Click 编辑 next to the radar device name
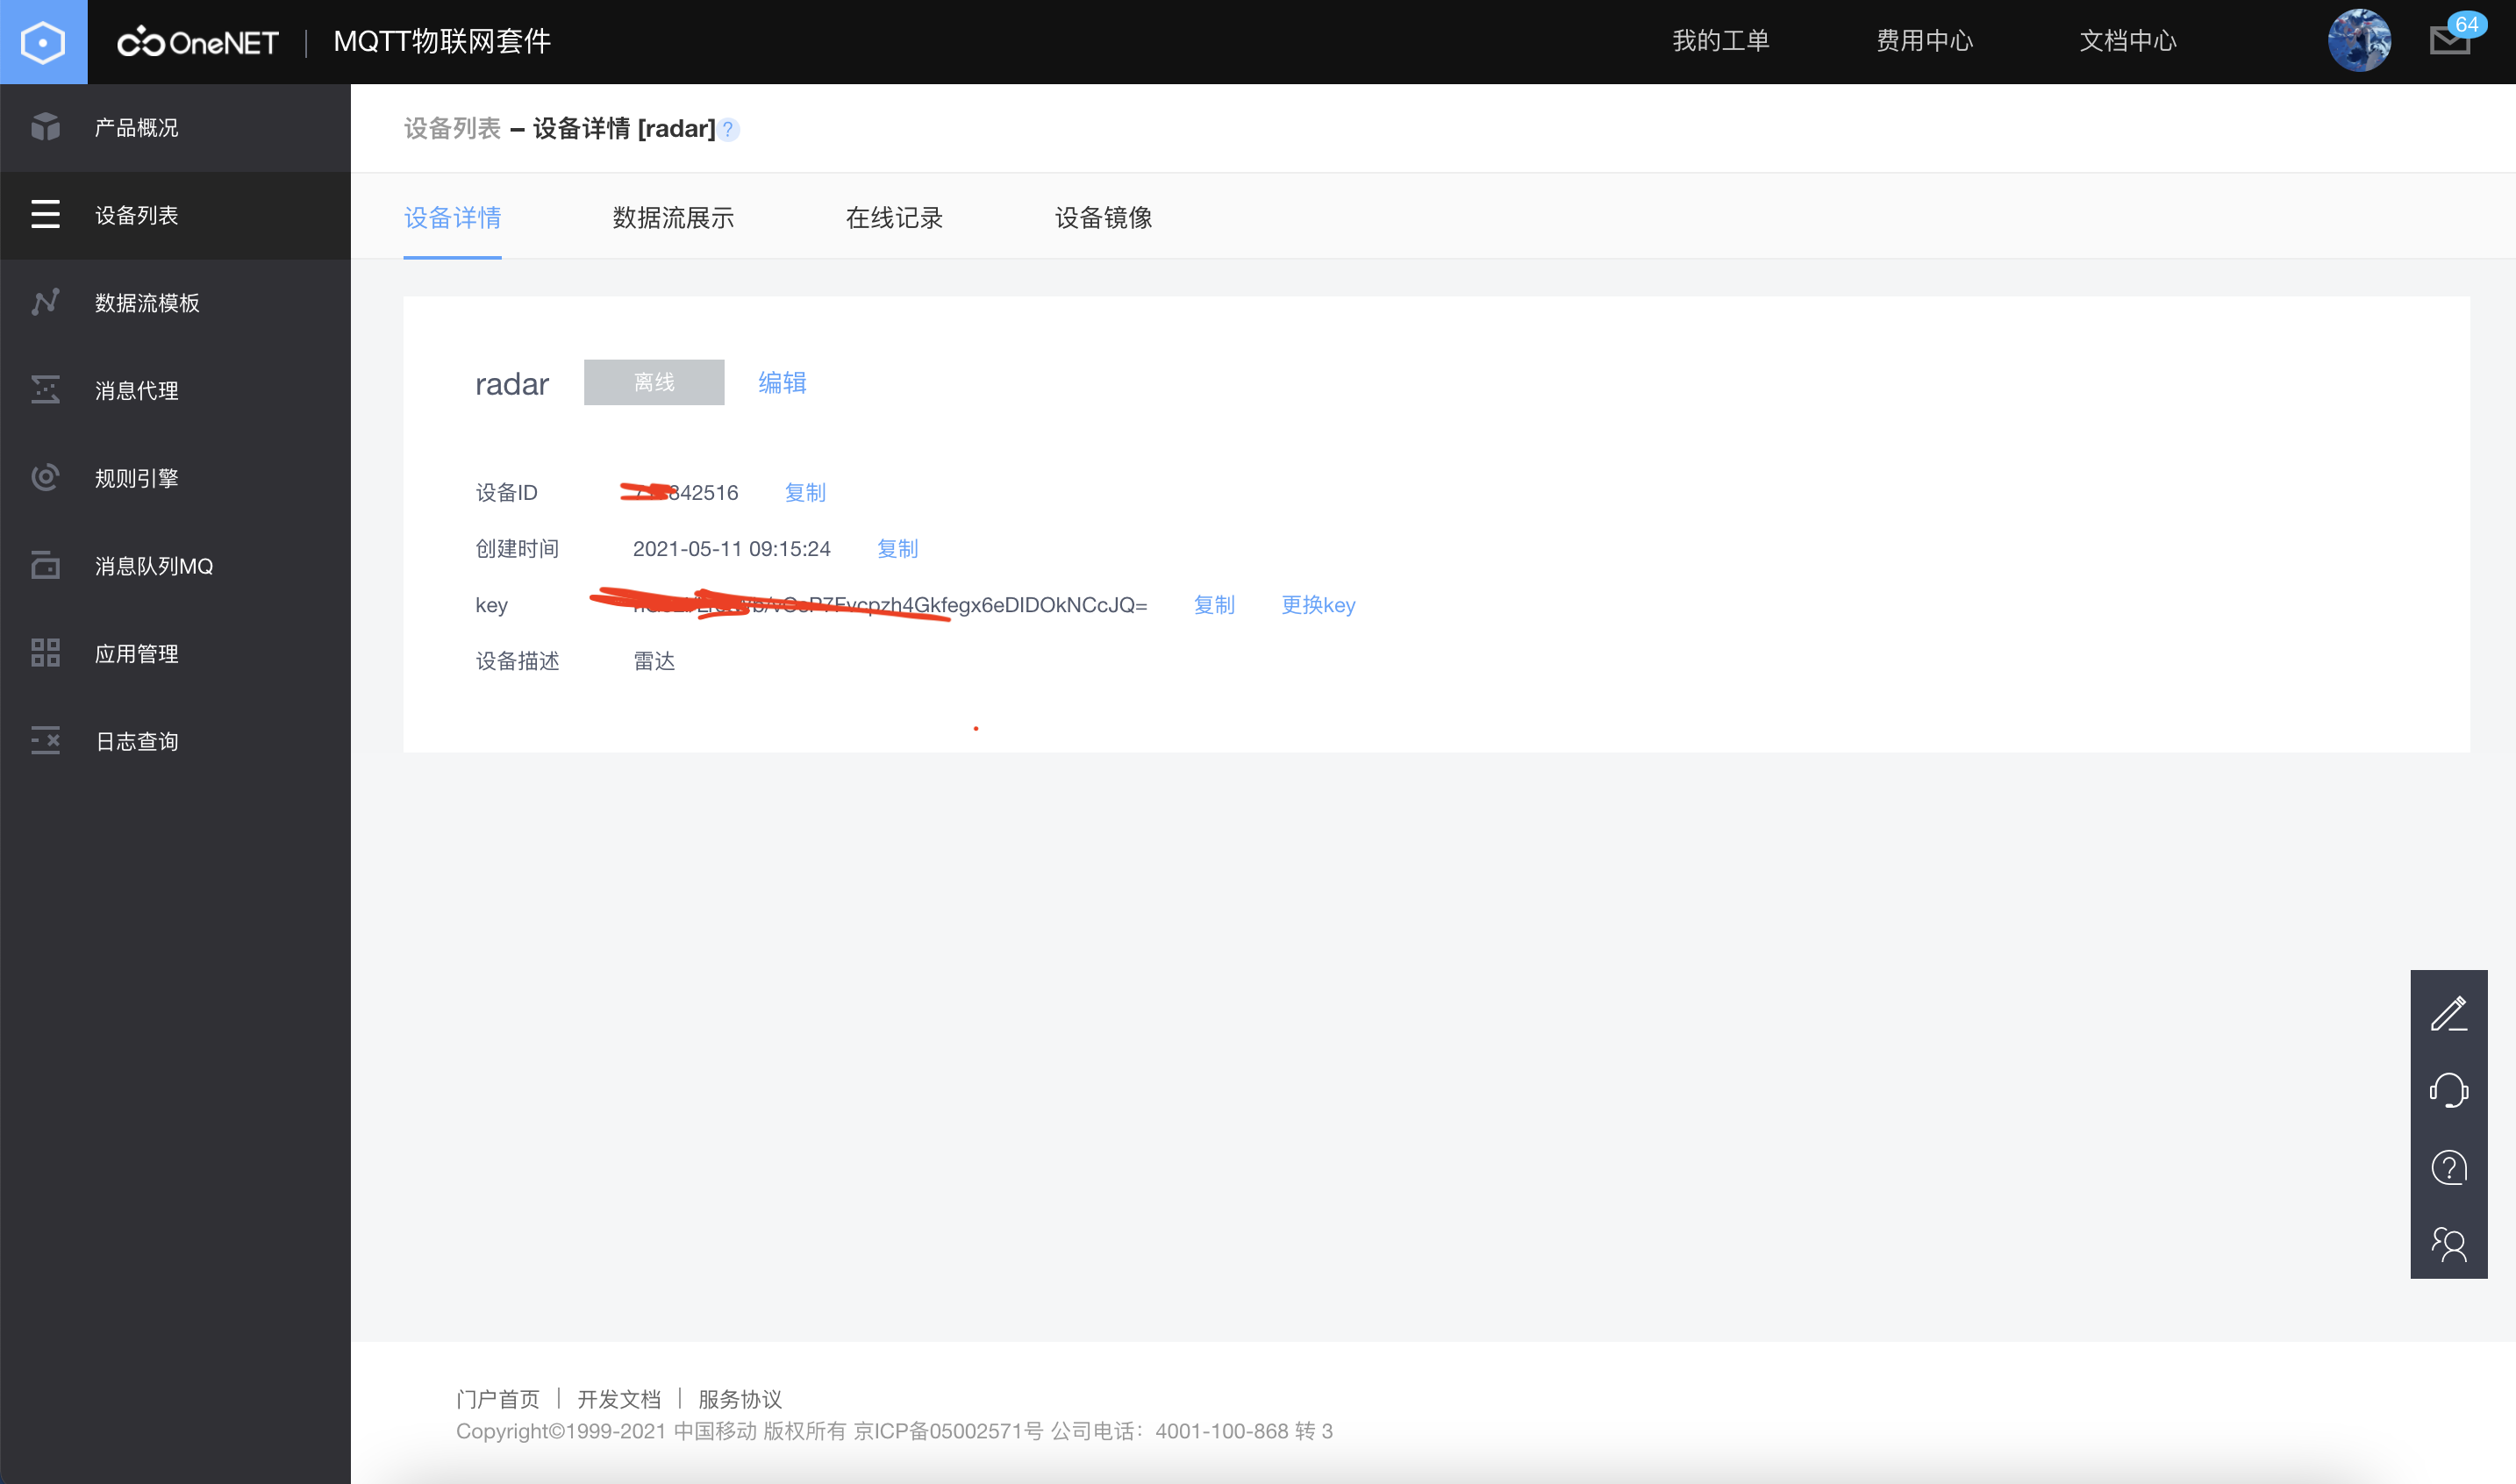The image size is (2516, 1484). tap(782, 382)
